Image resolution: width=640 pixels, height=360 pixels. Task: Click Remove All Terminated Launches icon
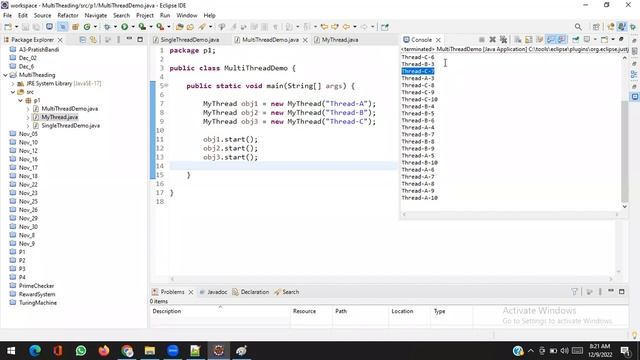[x=503, y=40]
